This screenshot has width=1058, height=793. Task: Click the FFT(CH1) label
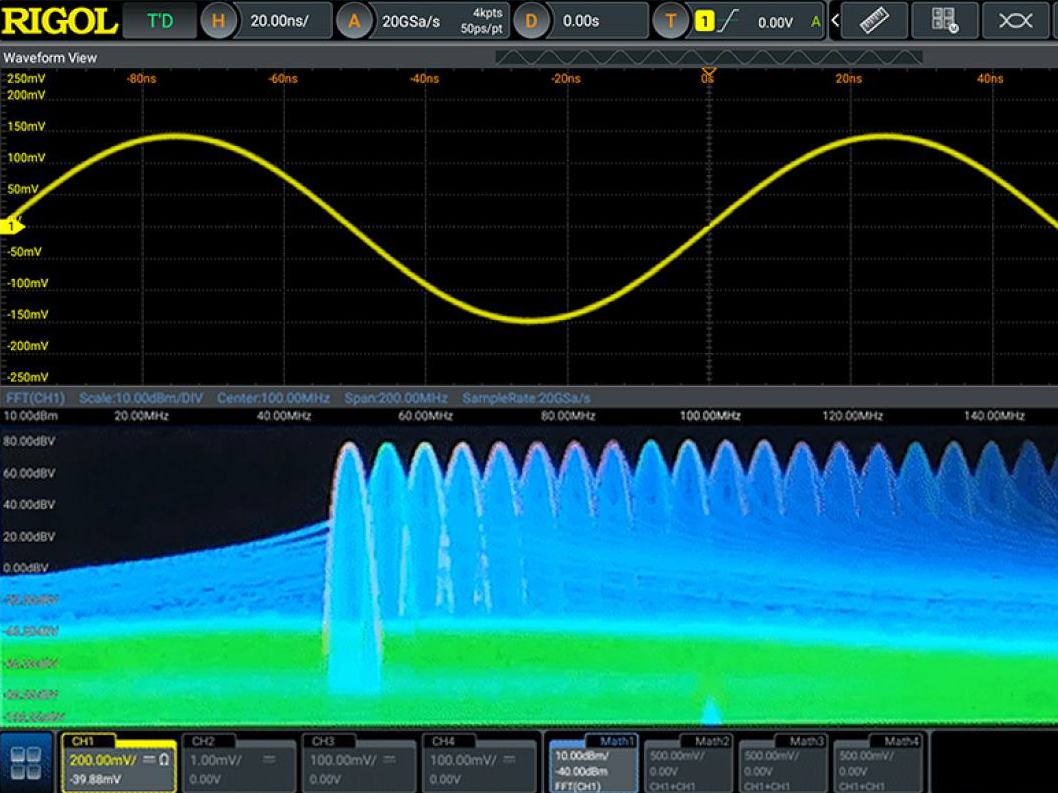click(35, 398)
